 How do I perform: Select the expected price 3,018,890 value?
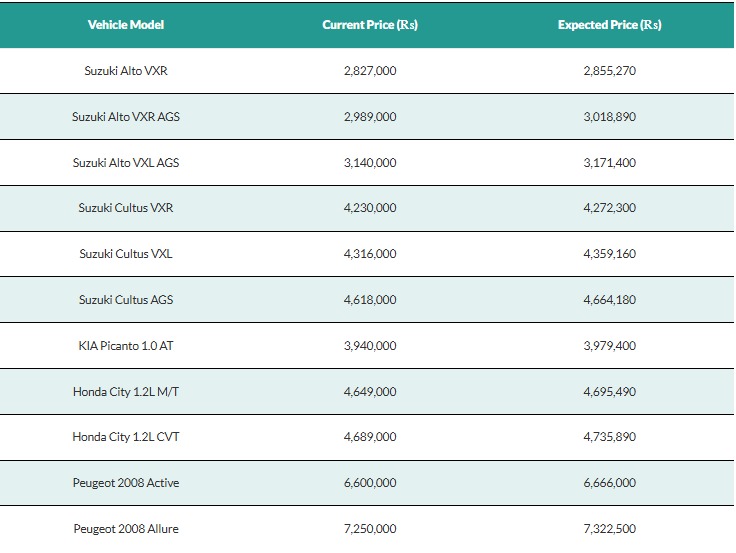pos(610,117)
